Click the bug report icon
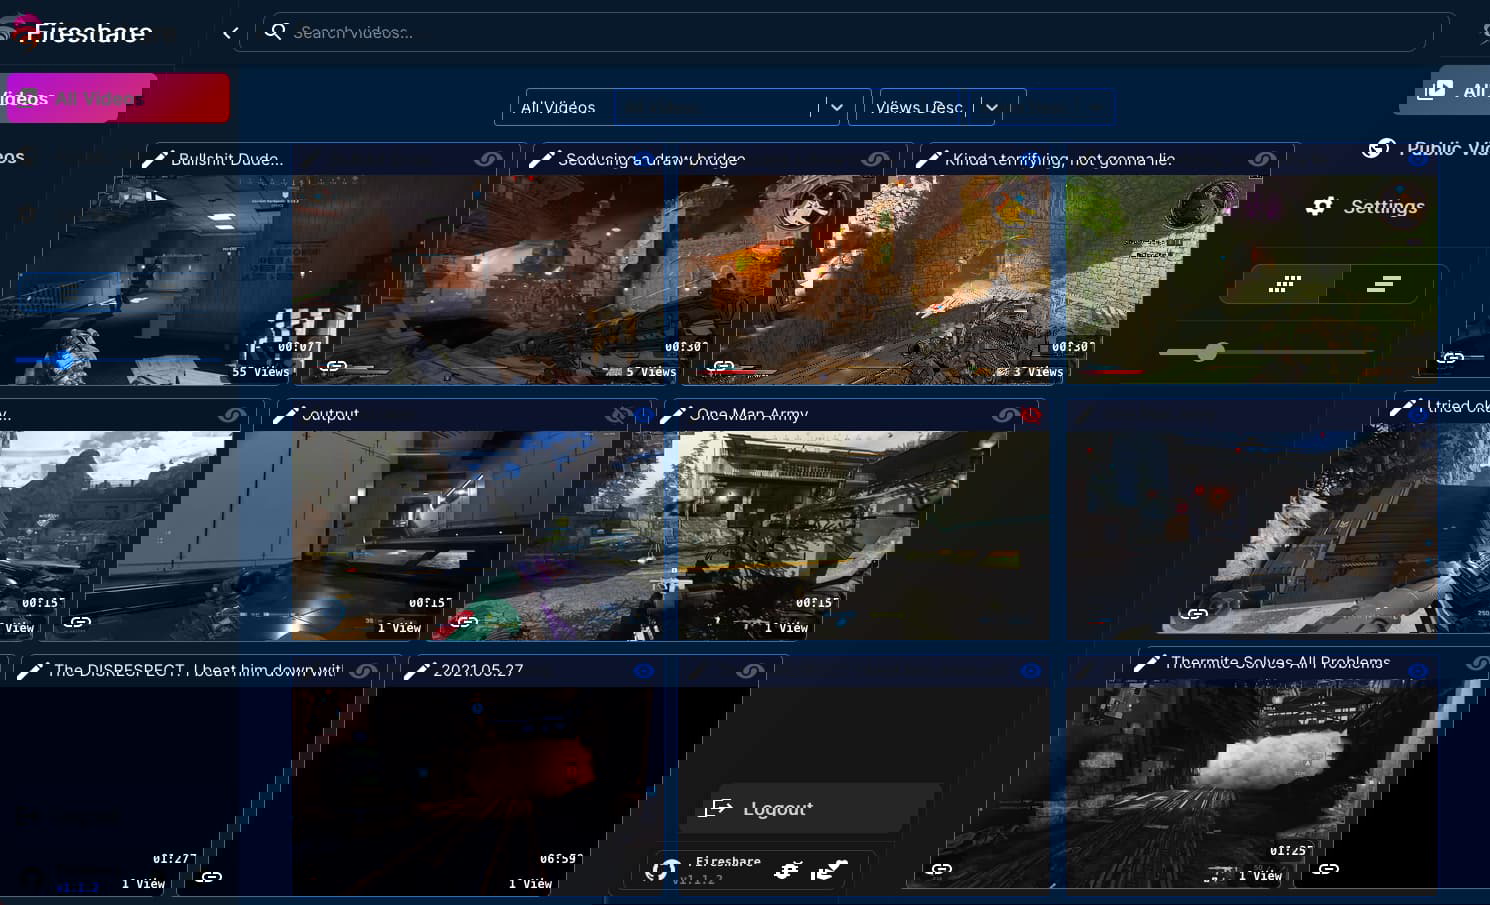The width and height of the screenshot is (1490, 905). pos(788,870)
